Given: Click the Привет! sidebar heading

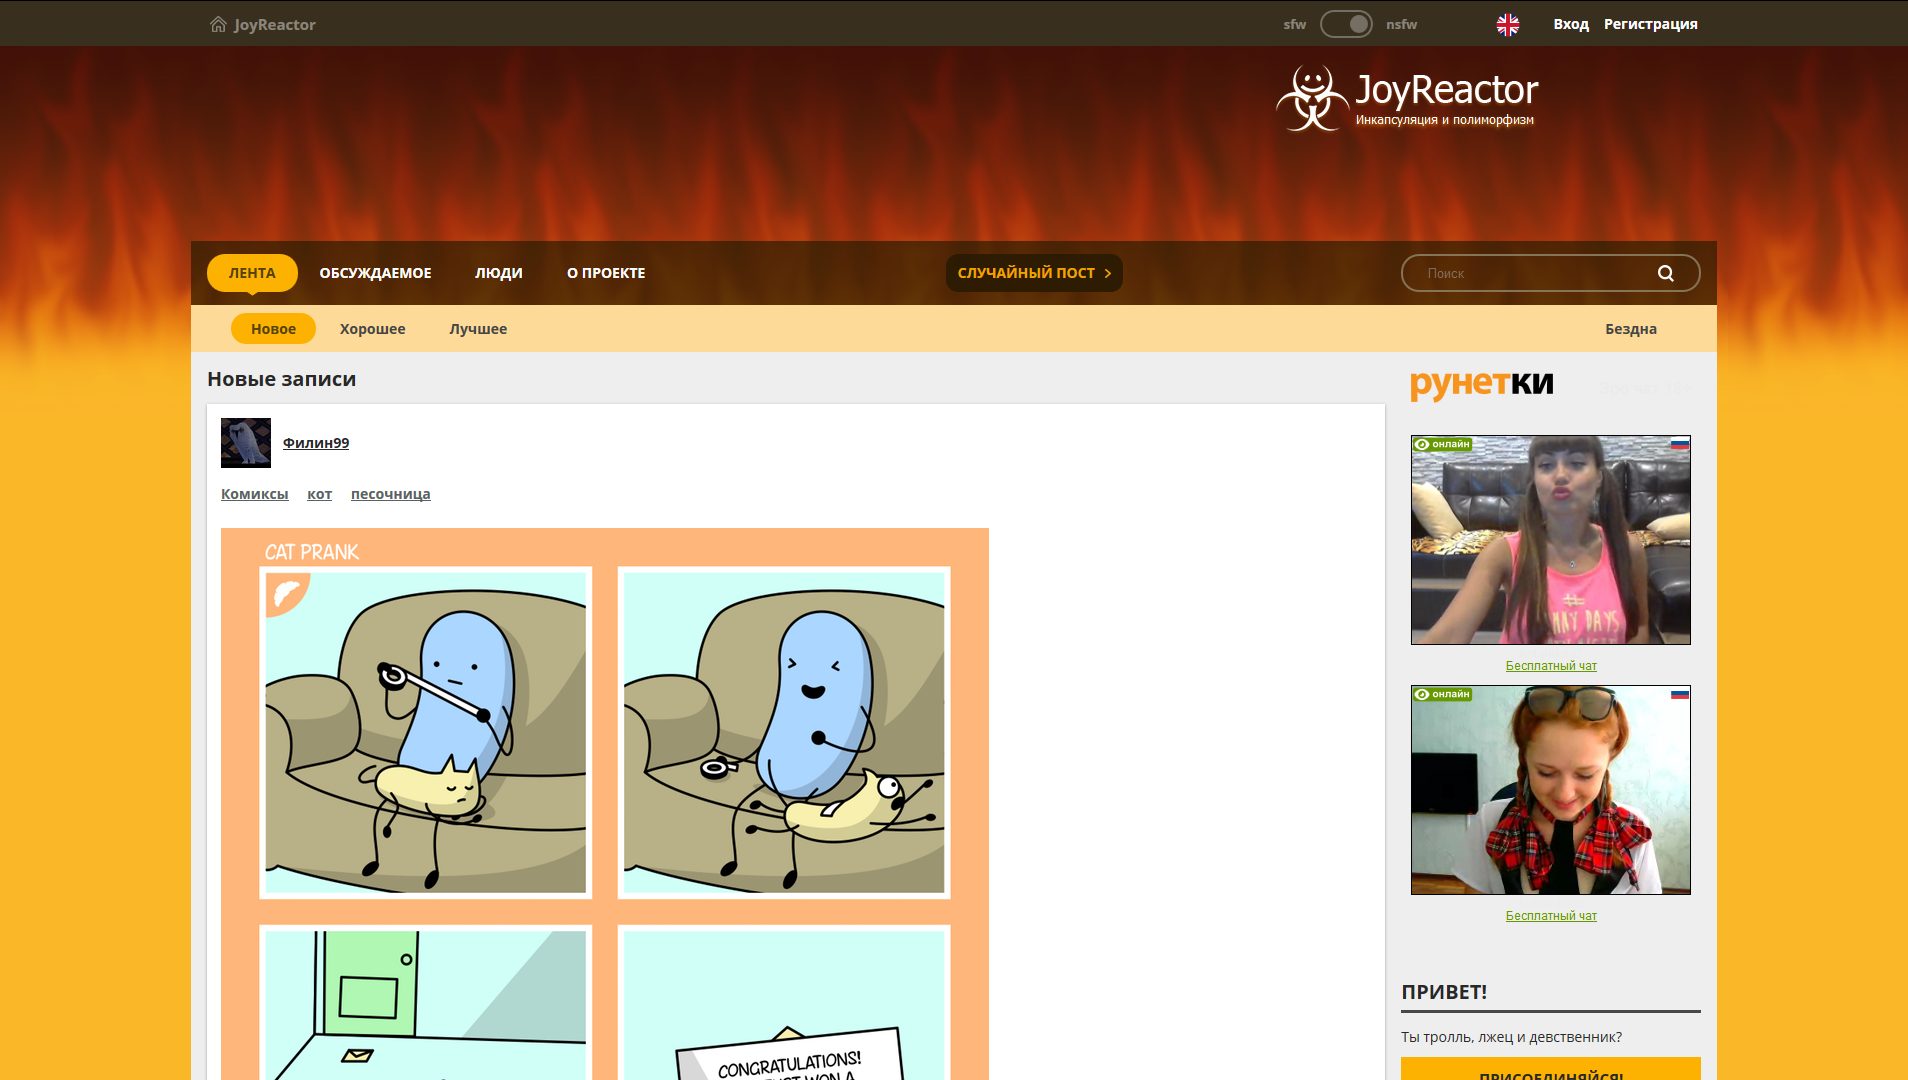Looking at the screenshot, I should (x=1444, y=992).
